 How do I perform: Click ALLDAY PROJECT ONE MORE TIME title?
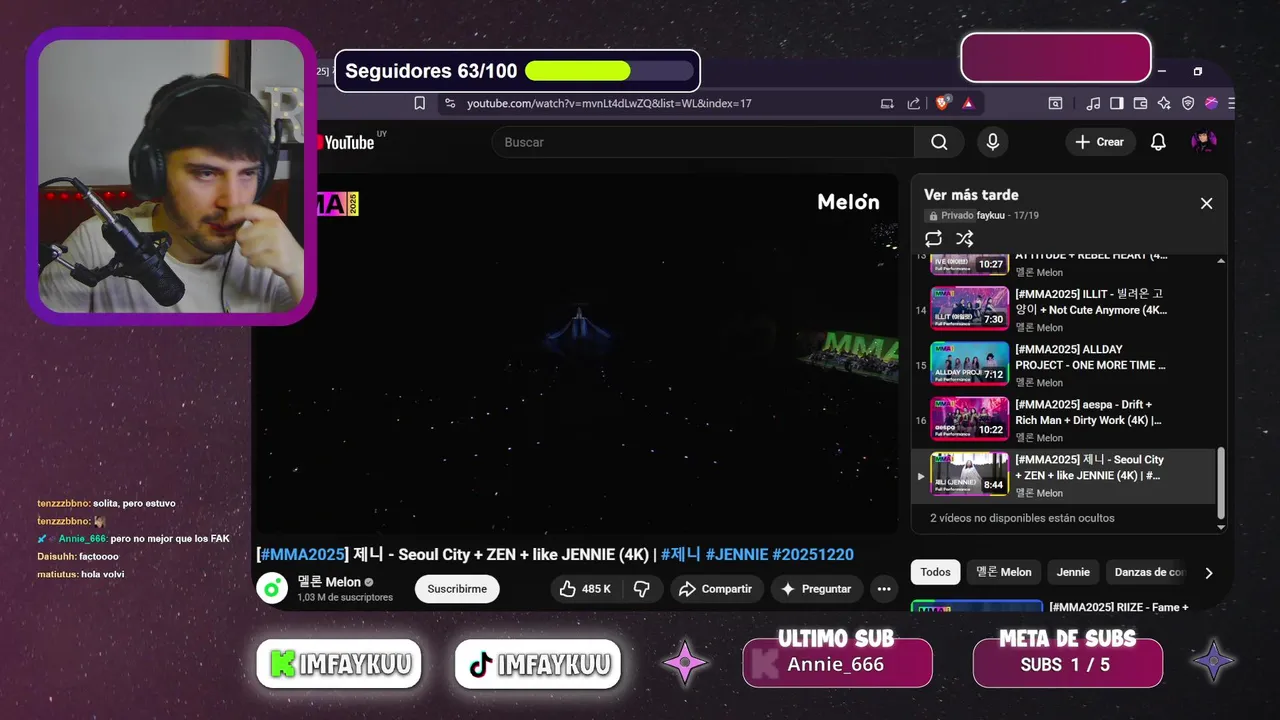click(1091, 357)
